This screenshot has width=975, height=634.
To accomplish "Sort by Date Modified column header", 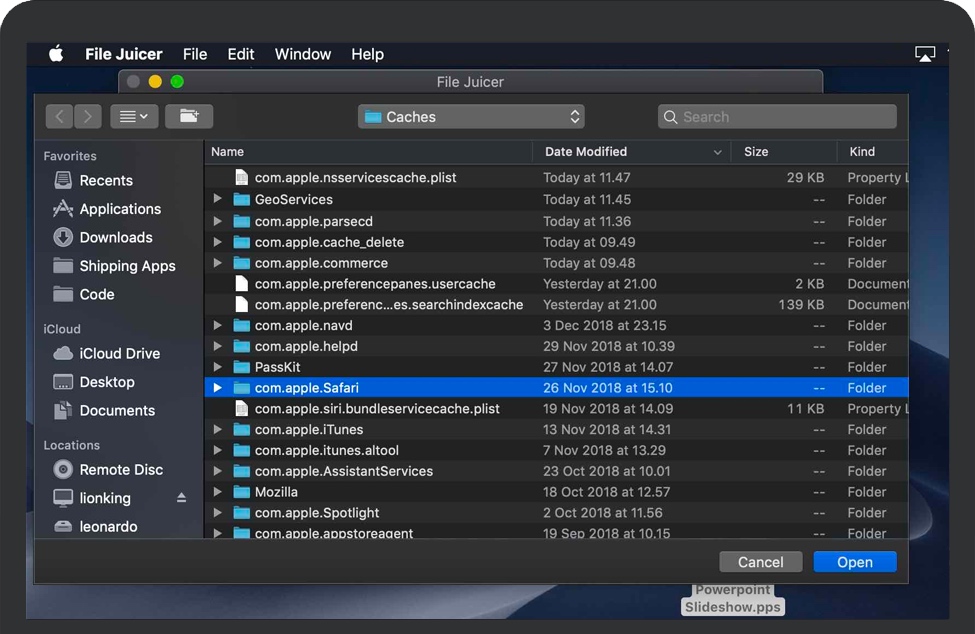I will [x=586, y=152].
